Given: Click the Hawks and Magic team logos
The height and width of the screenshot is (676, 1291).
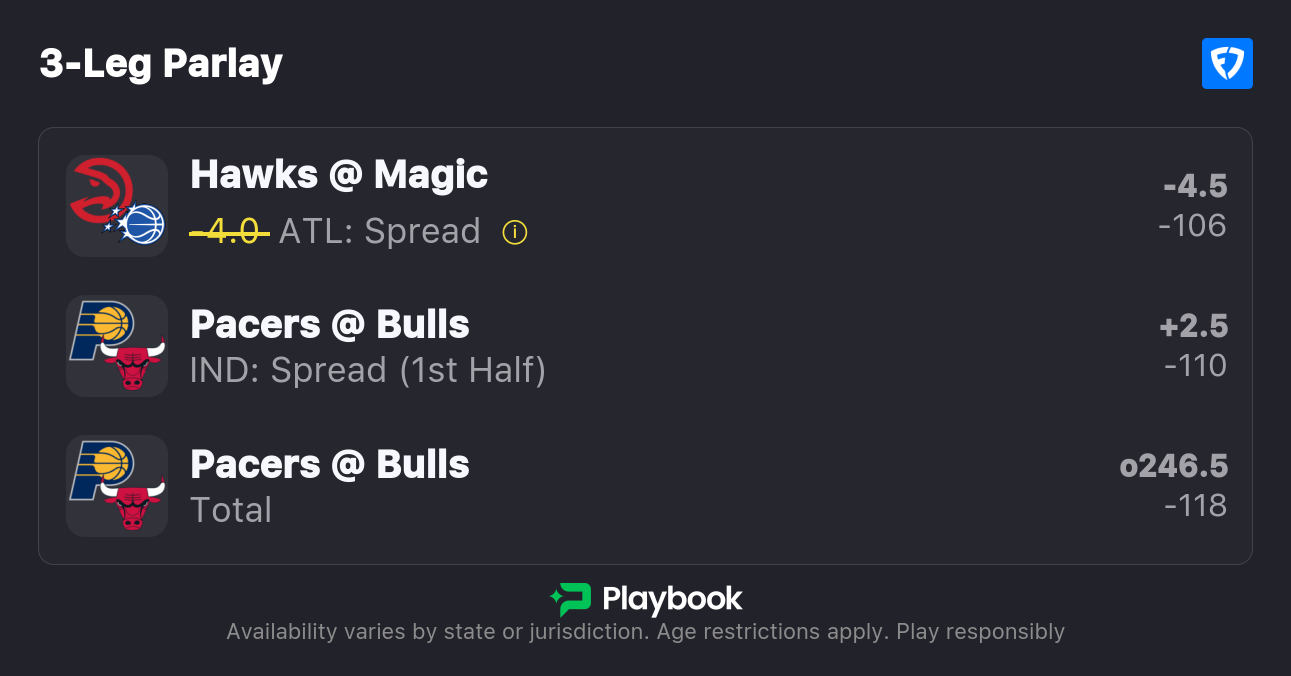Looking at the screenshot, I should click(117, 205).
